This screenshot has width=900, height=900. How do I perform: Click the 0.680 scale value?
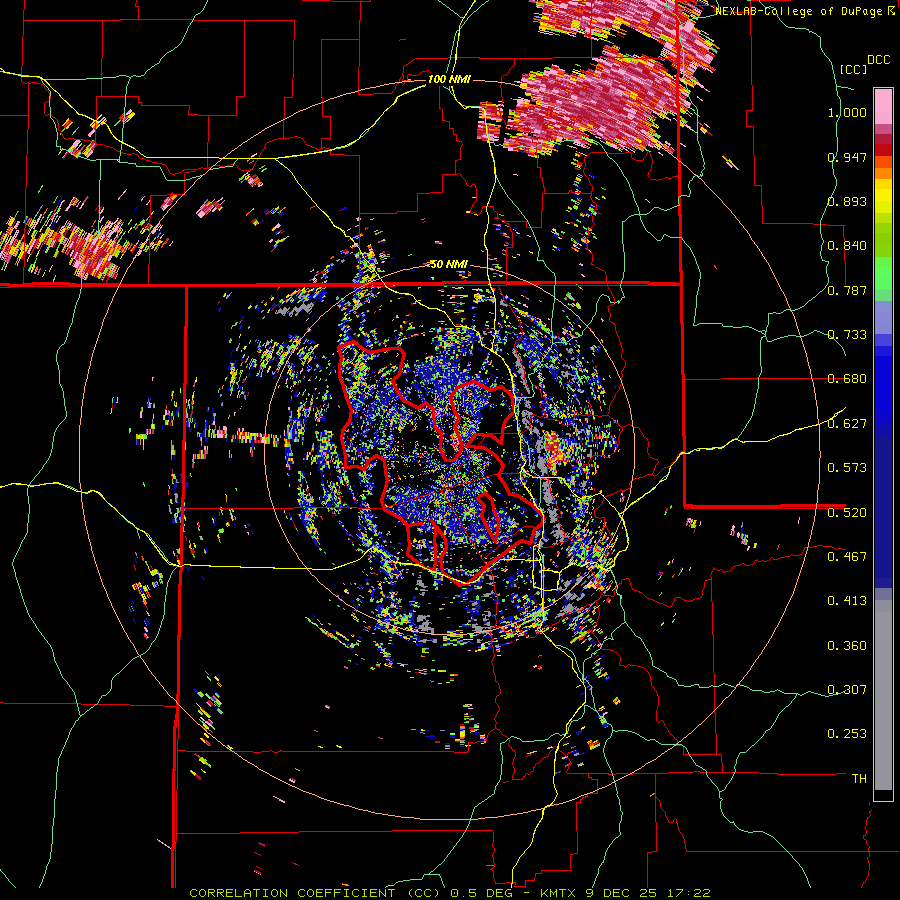[847, 379]
